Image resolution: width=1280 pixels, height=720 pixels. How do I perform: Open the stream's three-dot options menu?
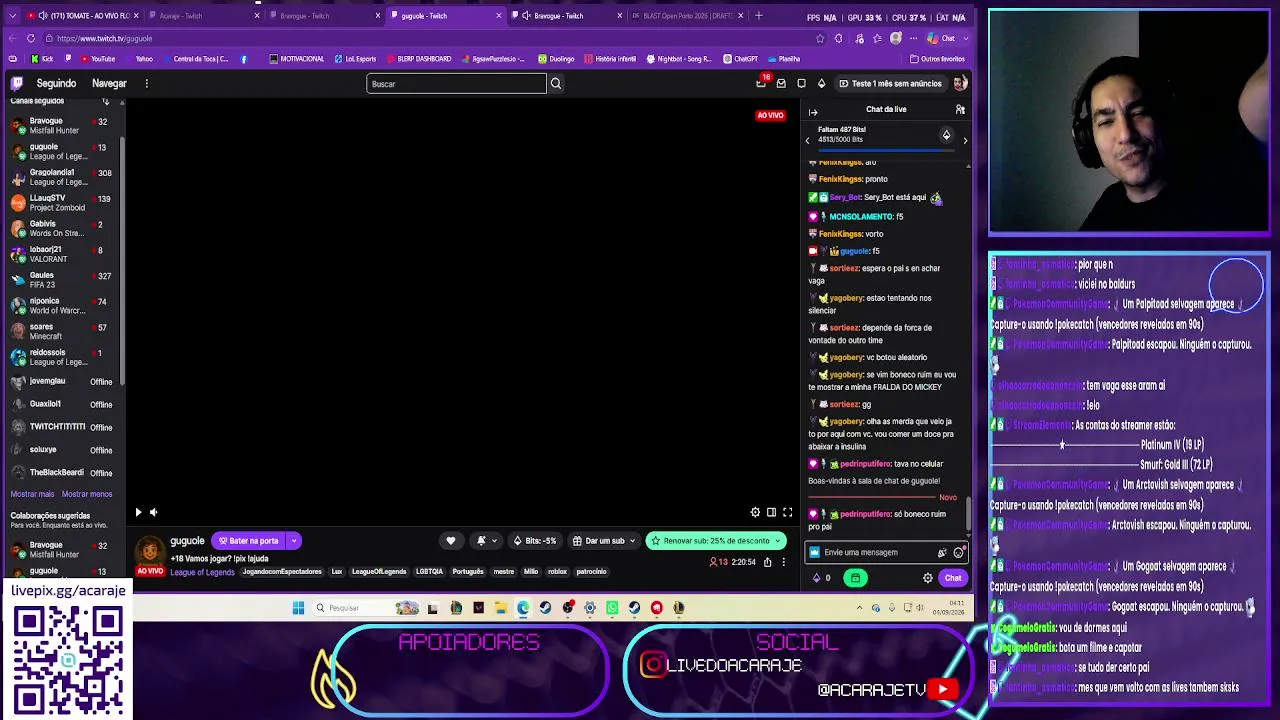click(783, 562)
